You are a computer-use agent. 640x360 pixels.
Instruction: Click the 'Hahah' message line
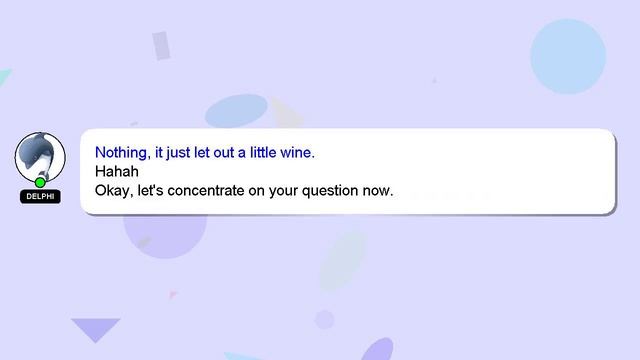pos(117,171)
